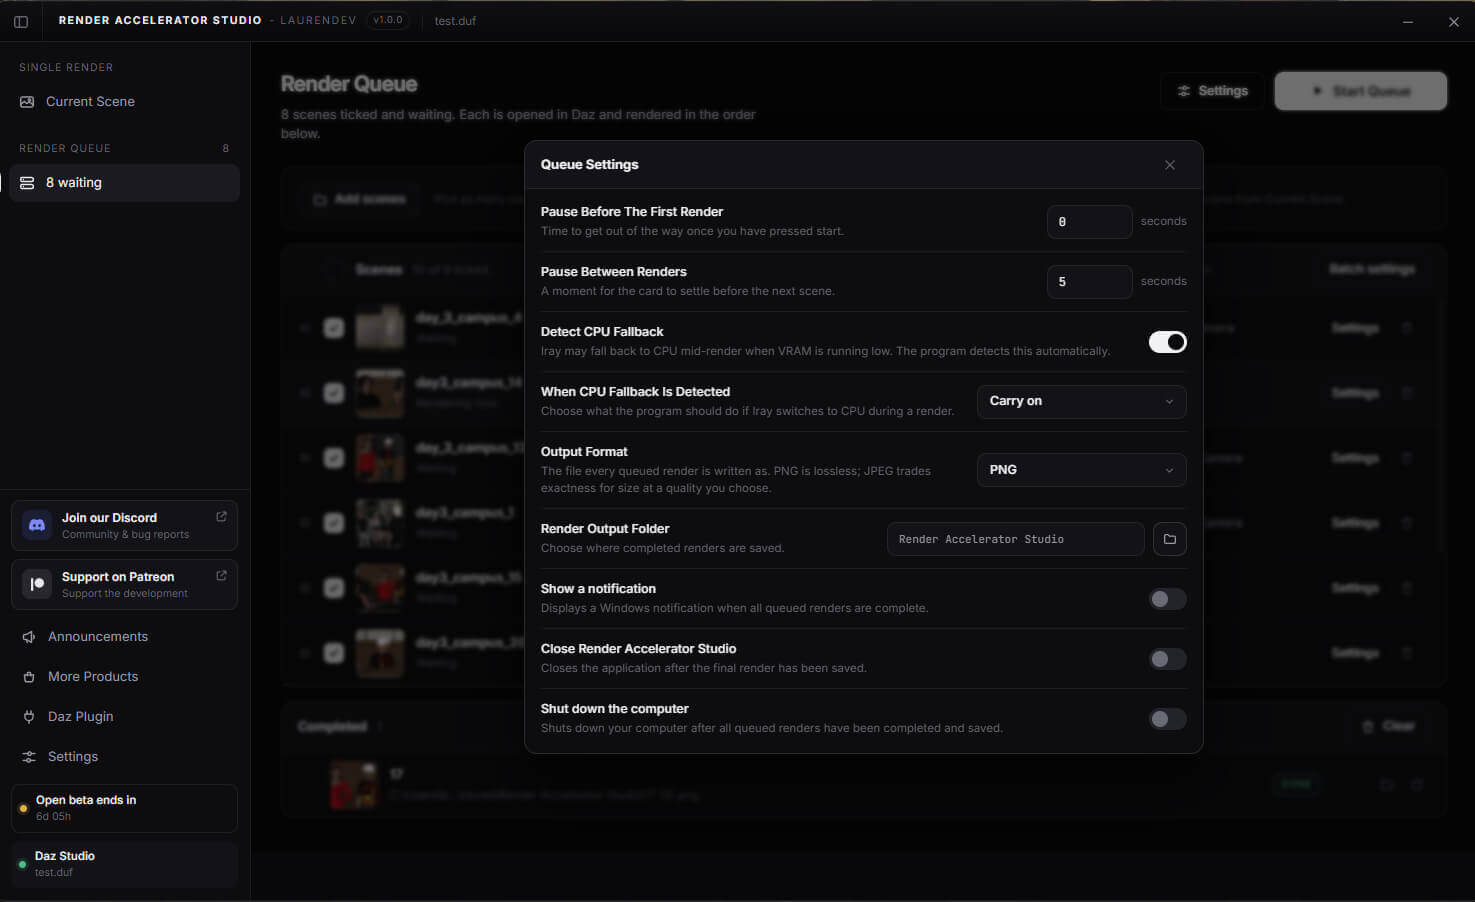The height and width of the screenshot is (902, 1475).
Task: Click Settings button beside Start Queue
Action: pyautogui.click(x=1212, y=91)
